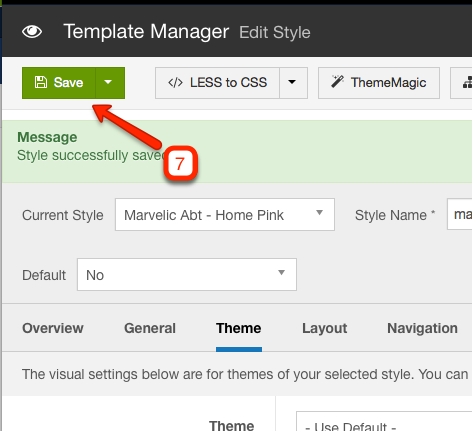Expand the LESS to CSS dropdown arrow

[293, 83]
